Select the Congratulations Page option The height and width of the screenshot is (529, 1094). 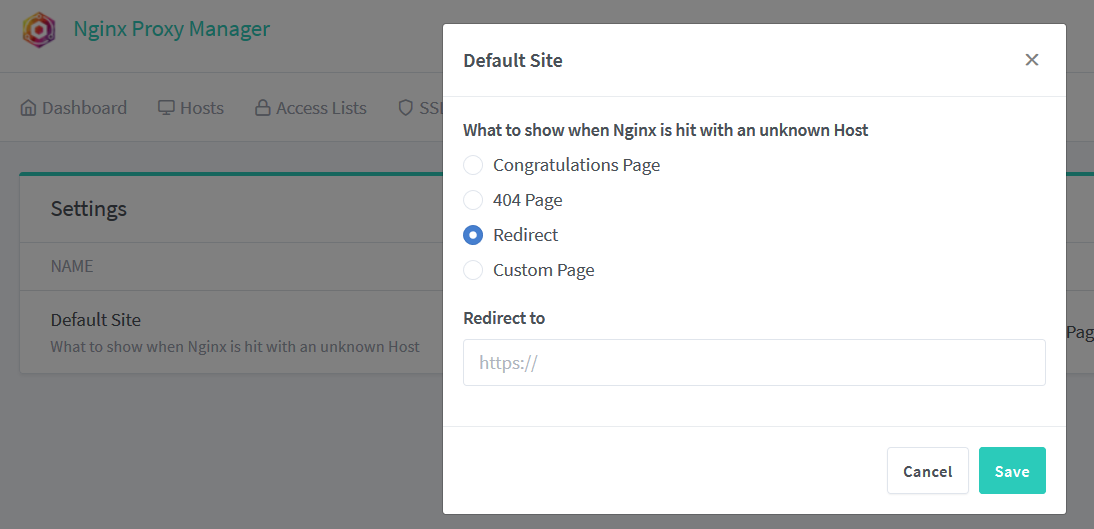click(x=473, y=165)
